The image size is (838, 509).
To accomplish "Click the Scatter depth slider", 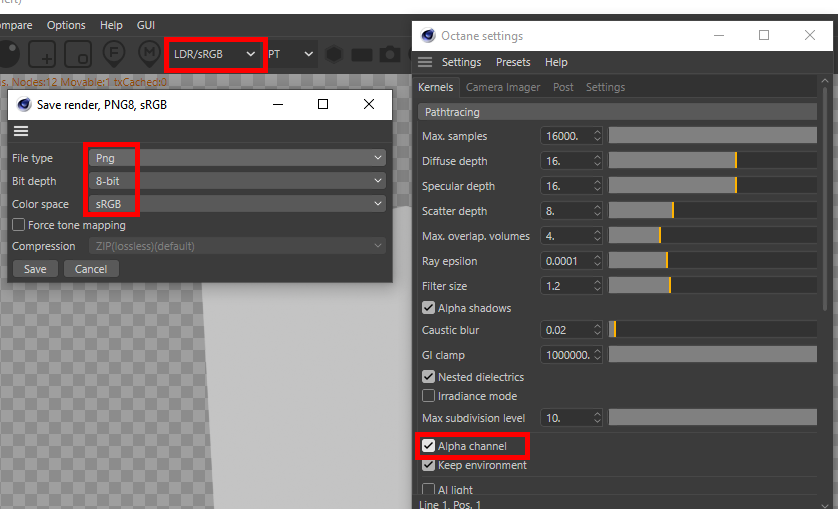I will [712, 211].
